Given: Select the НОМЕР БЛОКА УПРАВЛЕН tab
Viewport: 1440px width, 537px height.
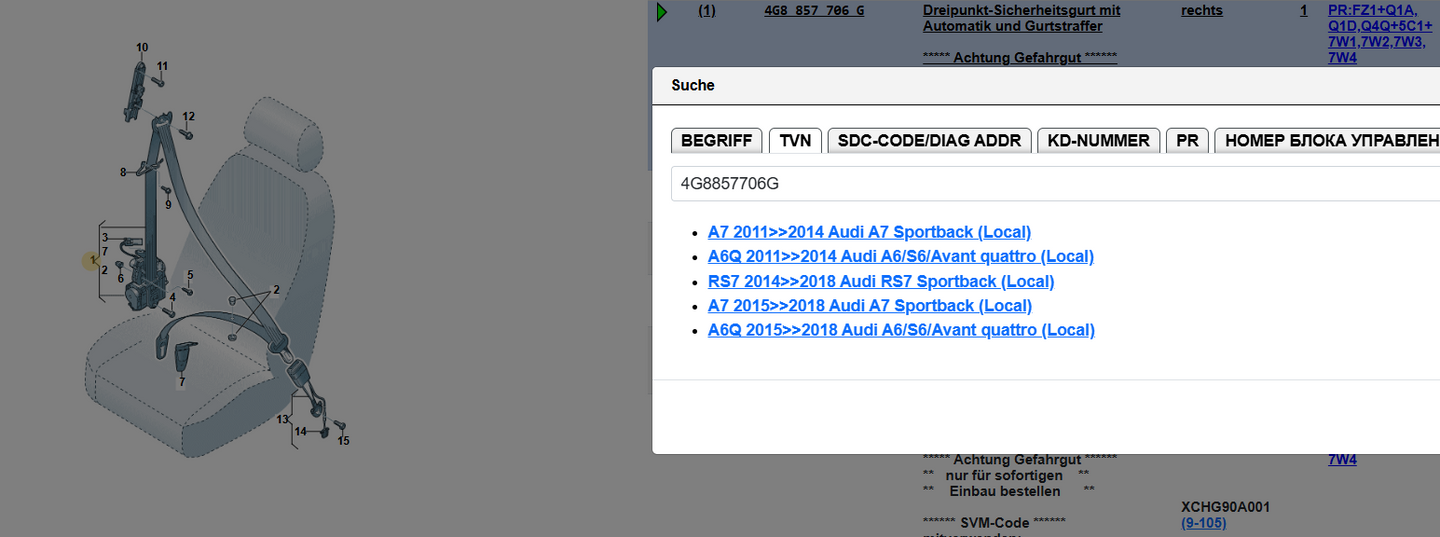Looking at the screenshot, I should (x=1327, y=140).
